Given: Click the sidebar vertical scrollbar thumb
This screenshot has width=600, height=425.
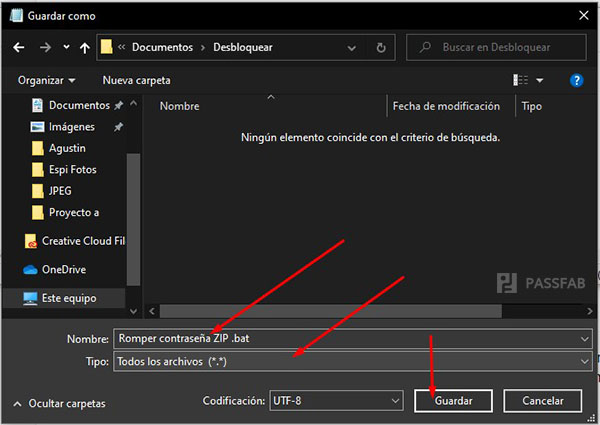Looking at the screenshot, I should (133, 219).
